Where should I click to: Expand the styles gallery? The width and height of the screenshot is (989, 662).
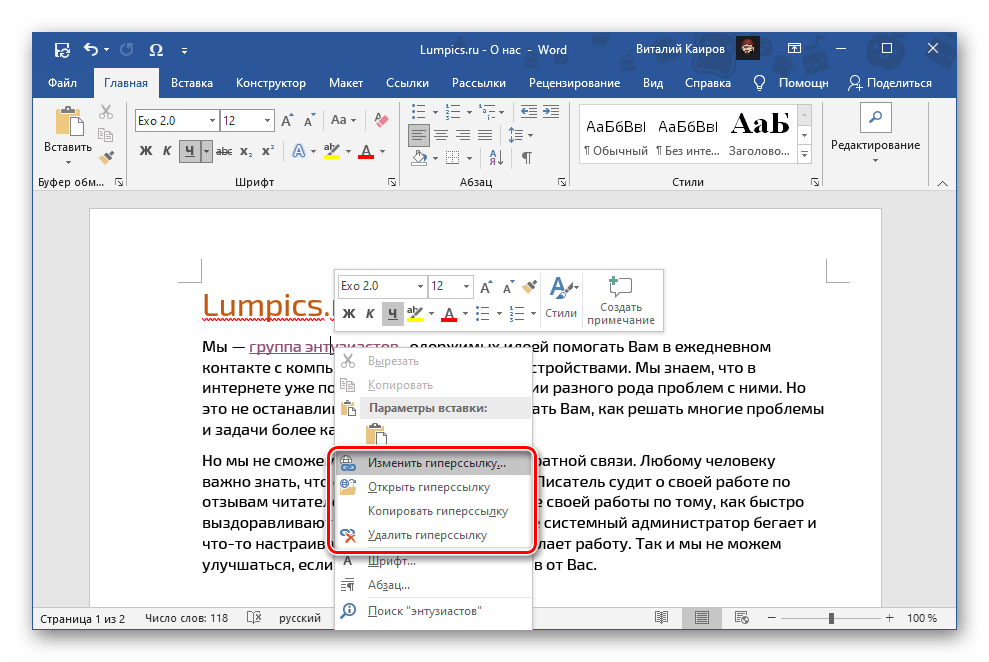804,154
